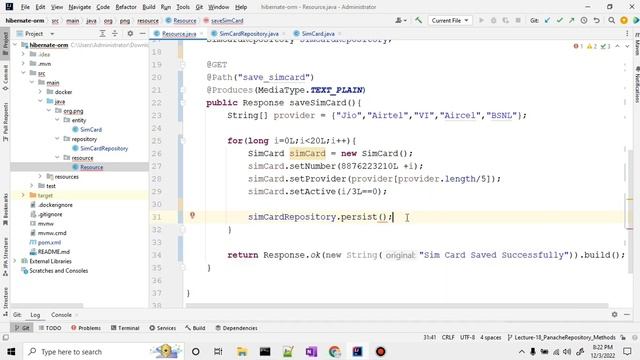This screenshot has height=360, width=640.
Task: Expand the .mvn folder
Action: (23, 64)
